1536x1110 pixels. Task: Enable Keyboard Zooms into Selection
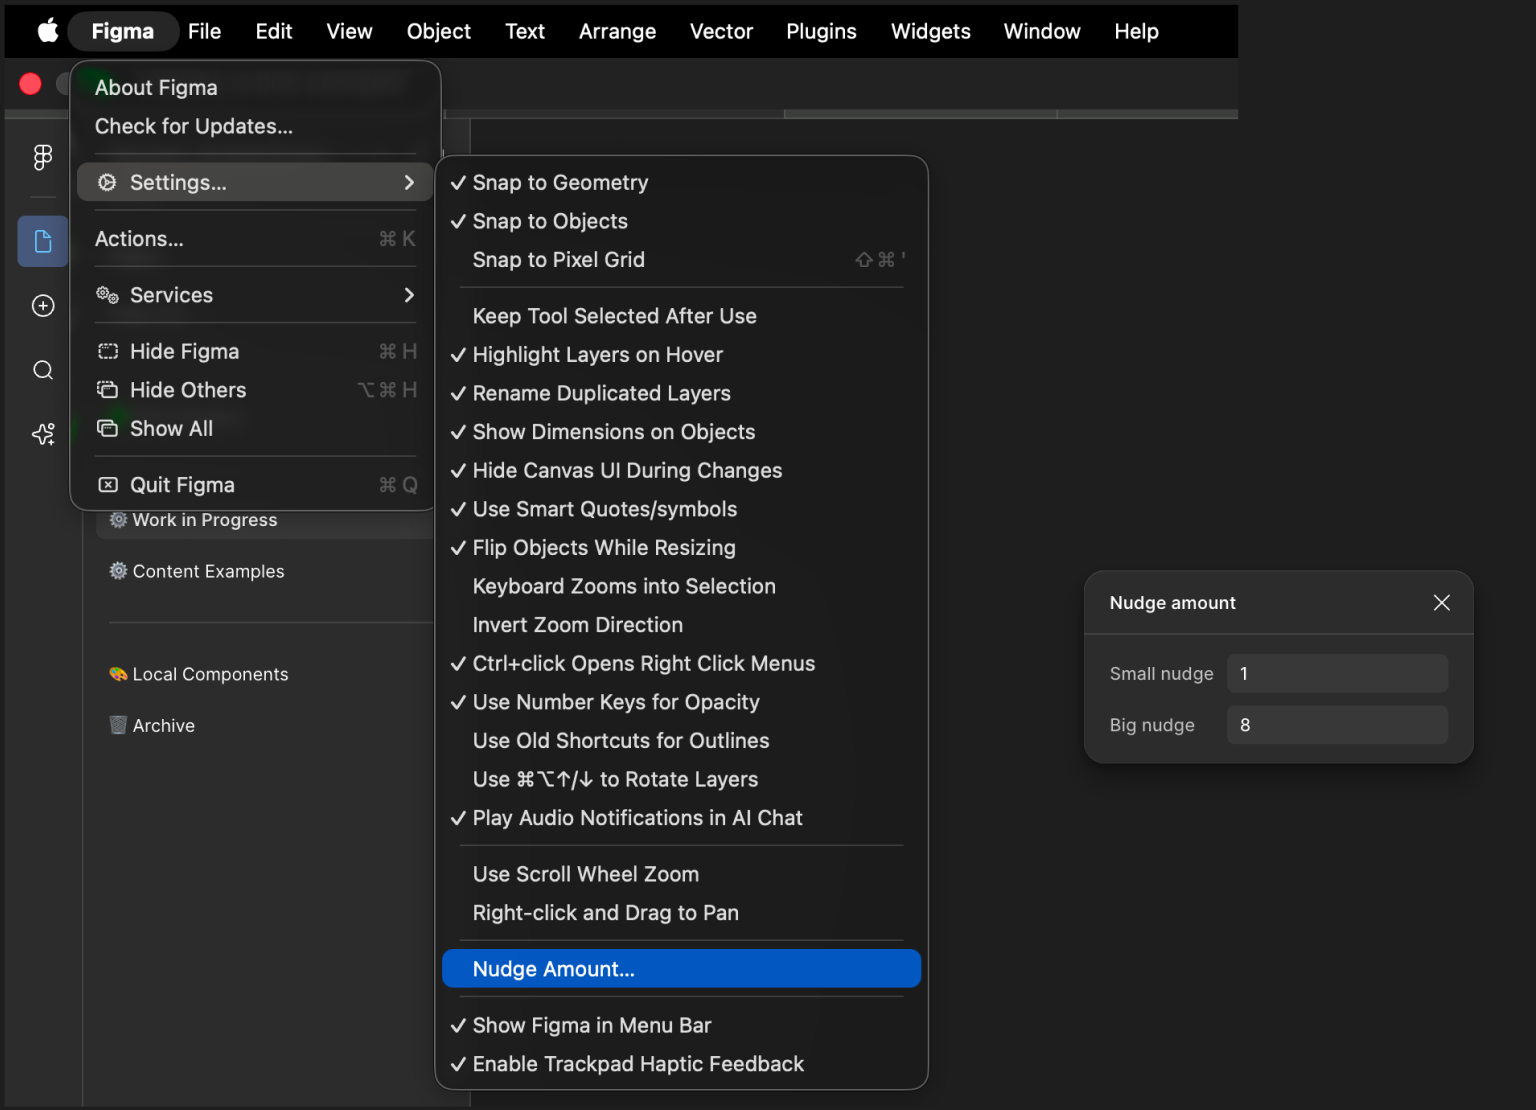coord(624,586)
